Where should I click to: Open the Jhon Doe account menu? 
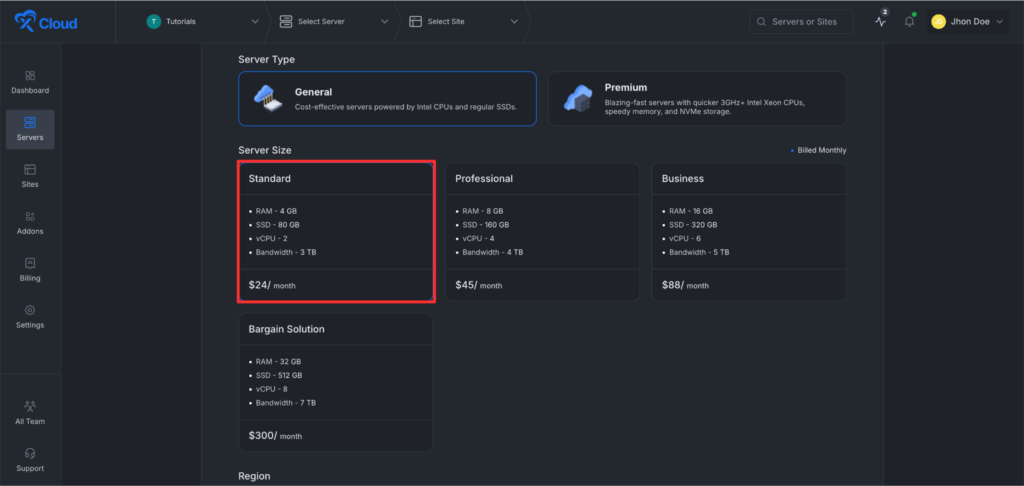point(967,21)
